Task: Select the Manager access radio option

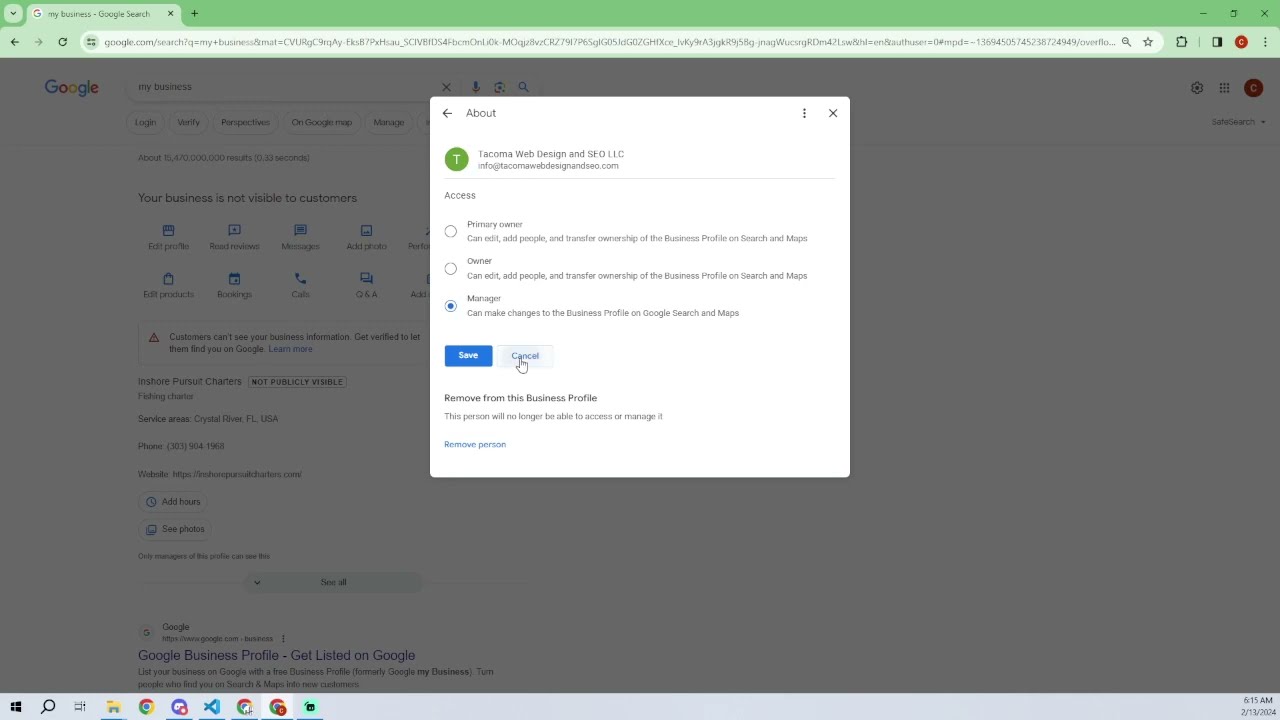Action: [451, 306]
